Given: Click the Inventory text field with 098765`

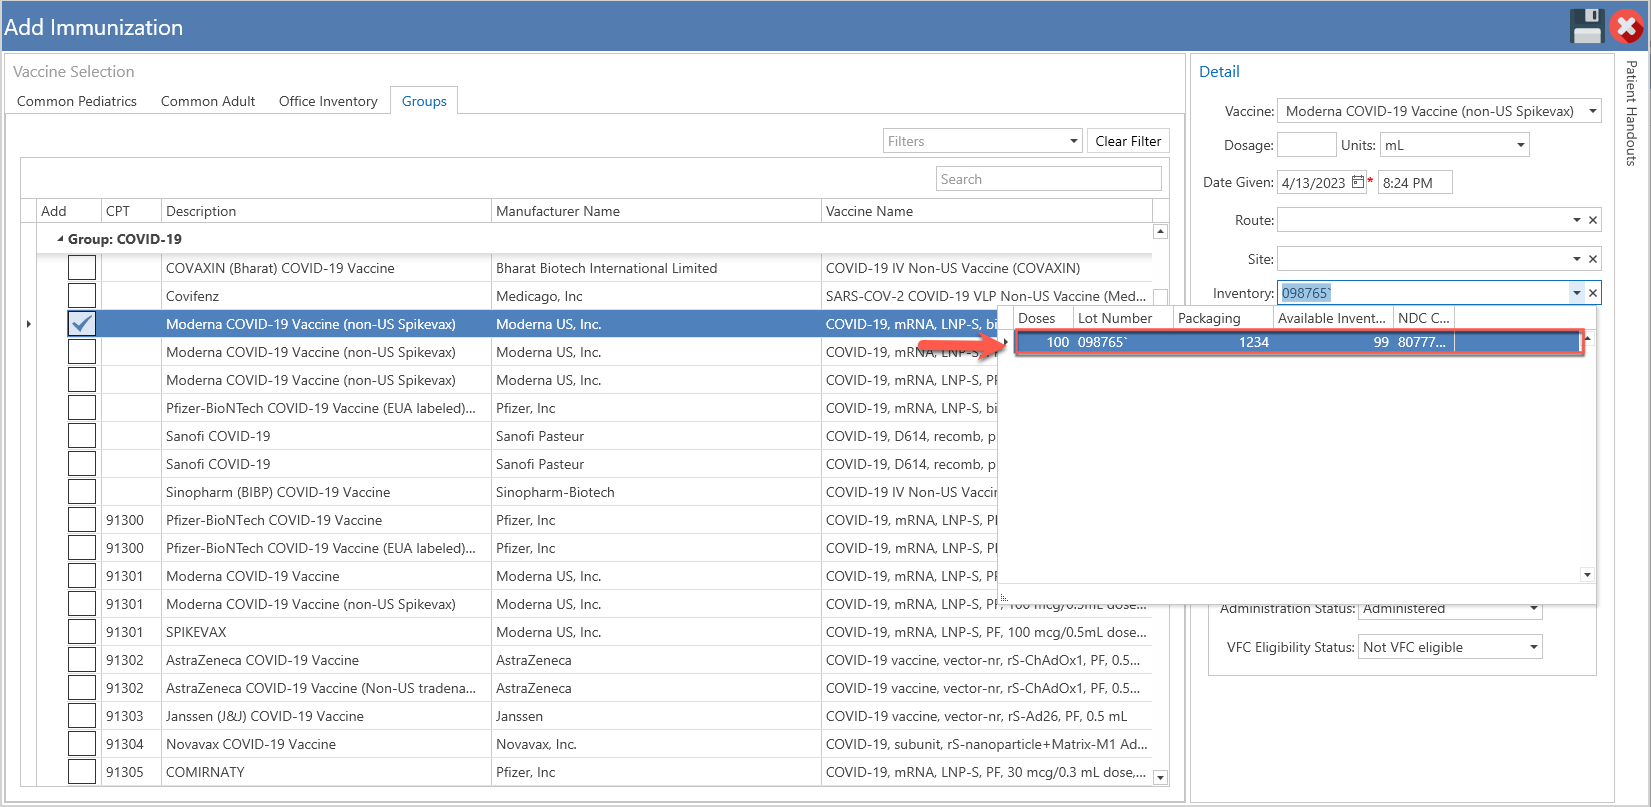Looking at the screenshot, I should click(x=1423, y=293).
